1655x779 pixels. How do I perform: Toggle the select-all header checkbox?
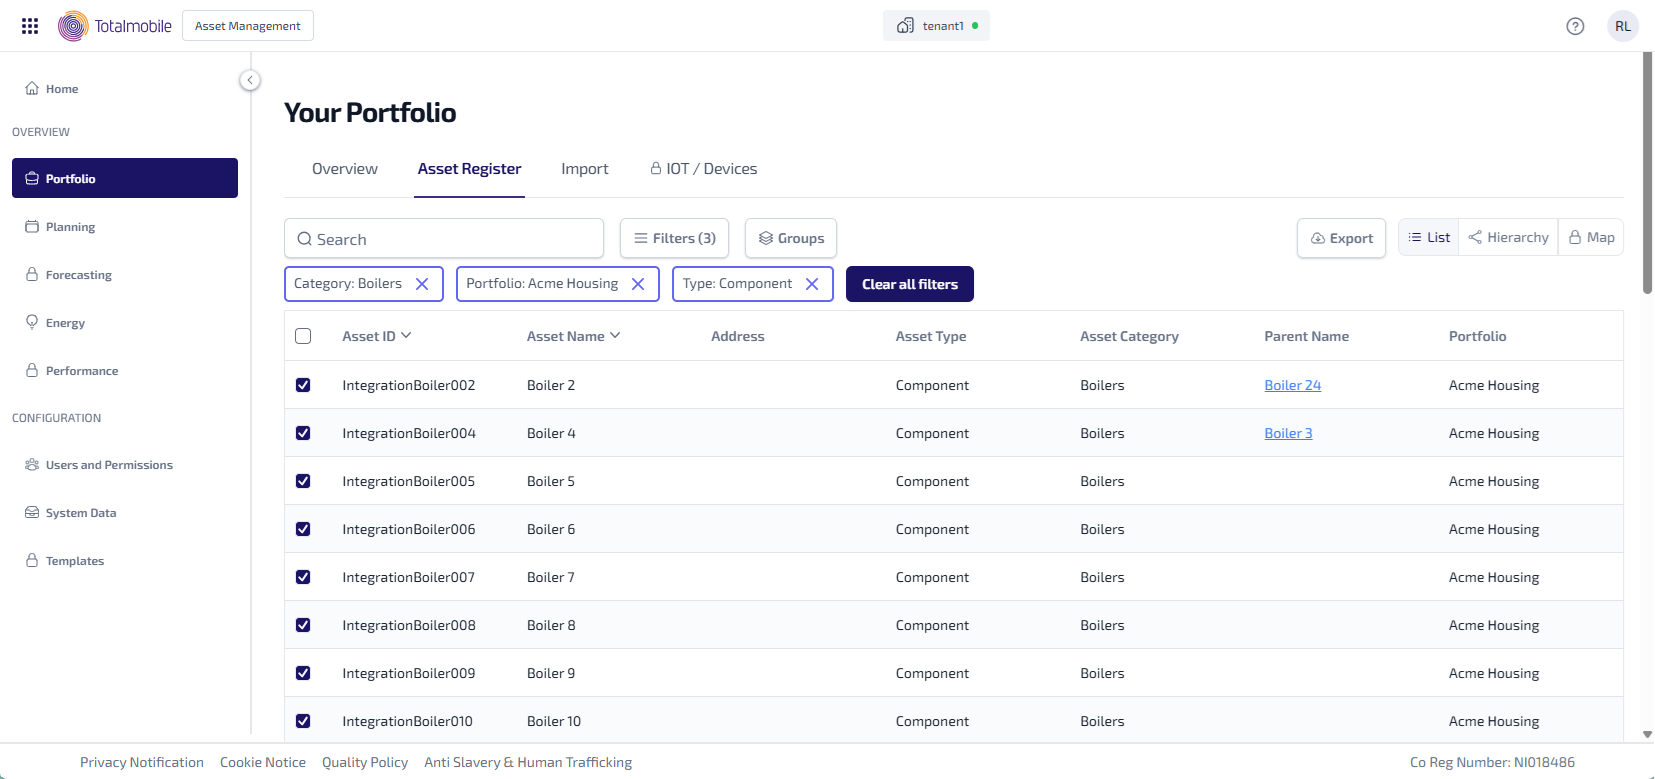(x=303, y=336)
